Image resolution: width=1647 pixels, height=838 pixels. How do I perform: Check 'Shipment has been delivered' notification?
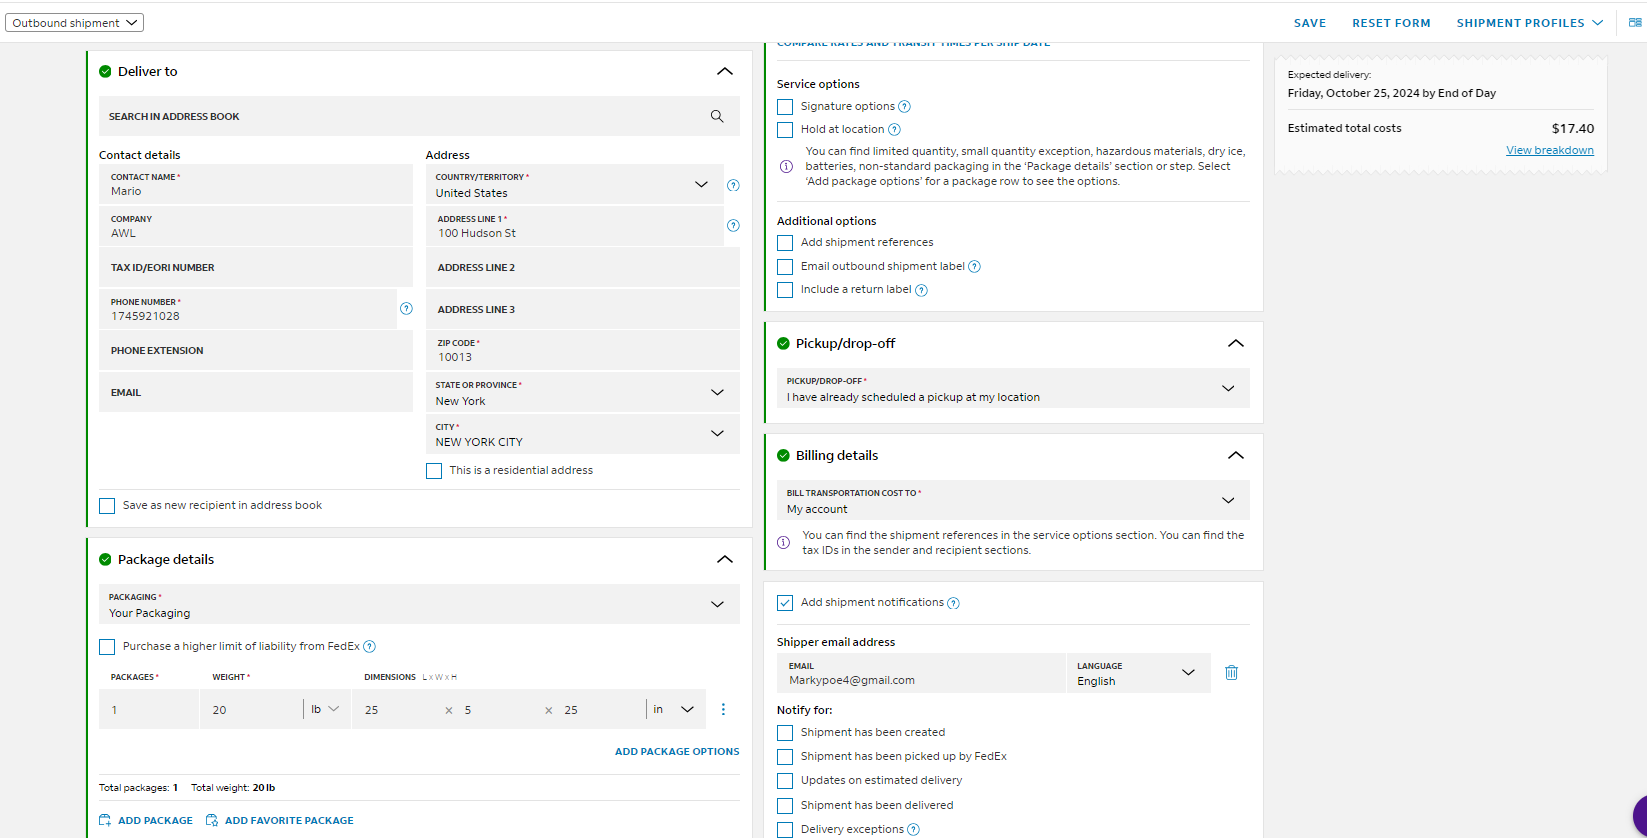pyautogui.click(x=785, y=806)
